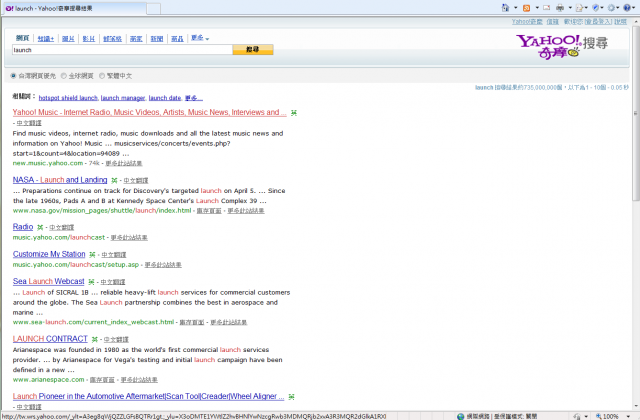Open the dropdown arrow next to RSS feeds icon

tap(537, 8)
